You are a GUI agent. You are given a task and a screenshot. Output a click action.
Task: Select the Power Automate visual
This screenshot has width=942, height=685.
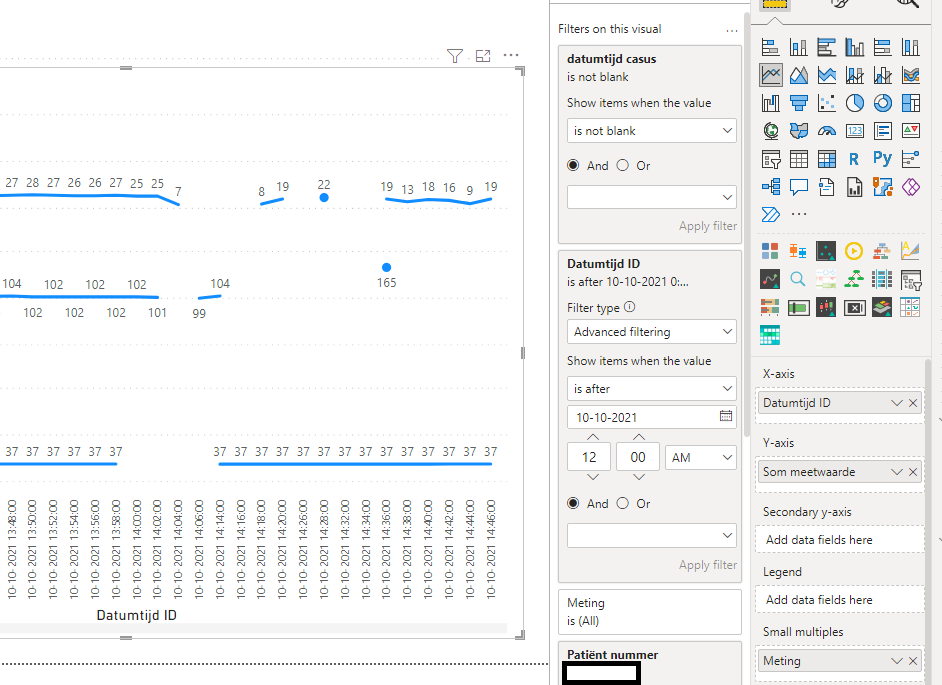coord(770,215)
